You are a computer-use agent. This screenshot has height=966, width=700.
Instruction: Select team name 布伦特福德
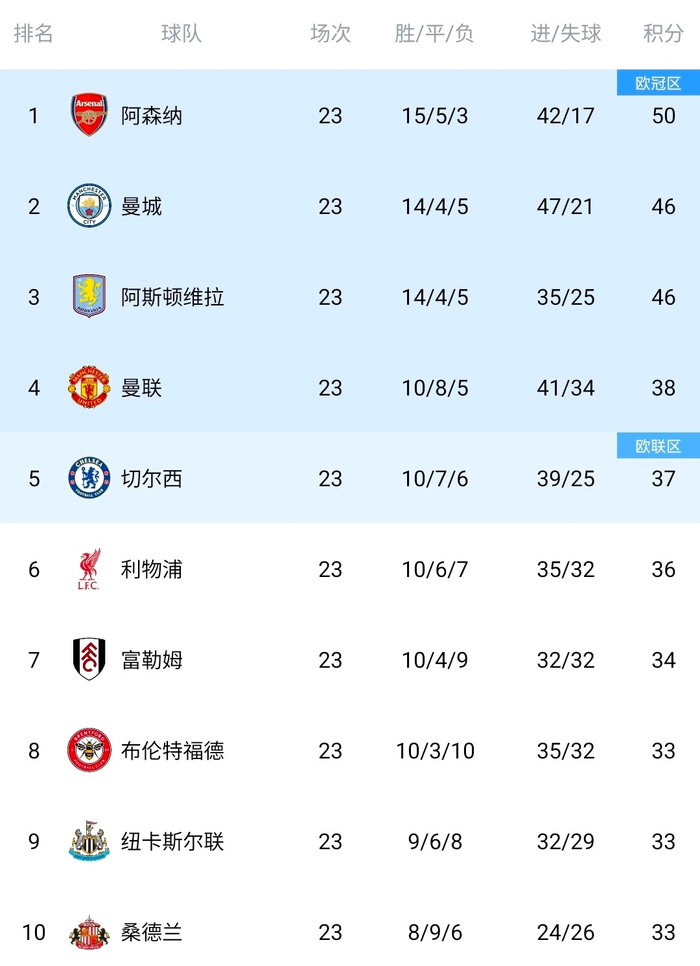(172, 751)
